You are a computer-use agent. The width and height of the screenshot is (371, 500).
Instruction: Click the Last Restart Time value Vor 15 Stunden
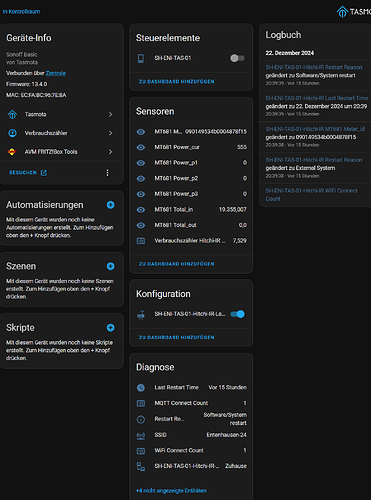[x=228, y=388]
